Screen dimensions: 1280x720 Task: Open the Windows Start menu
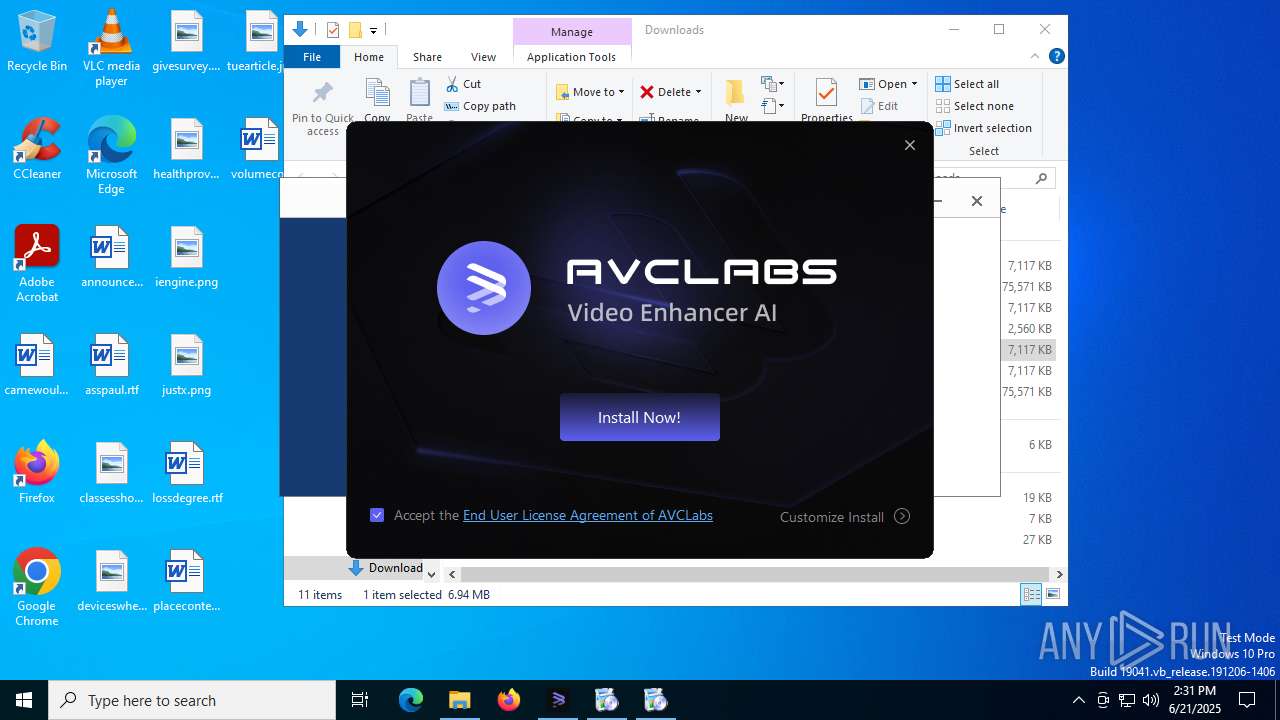[24, 700]
